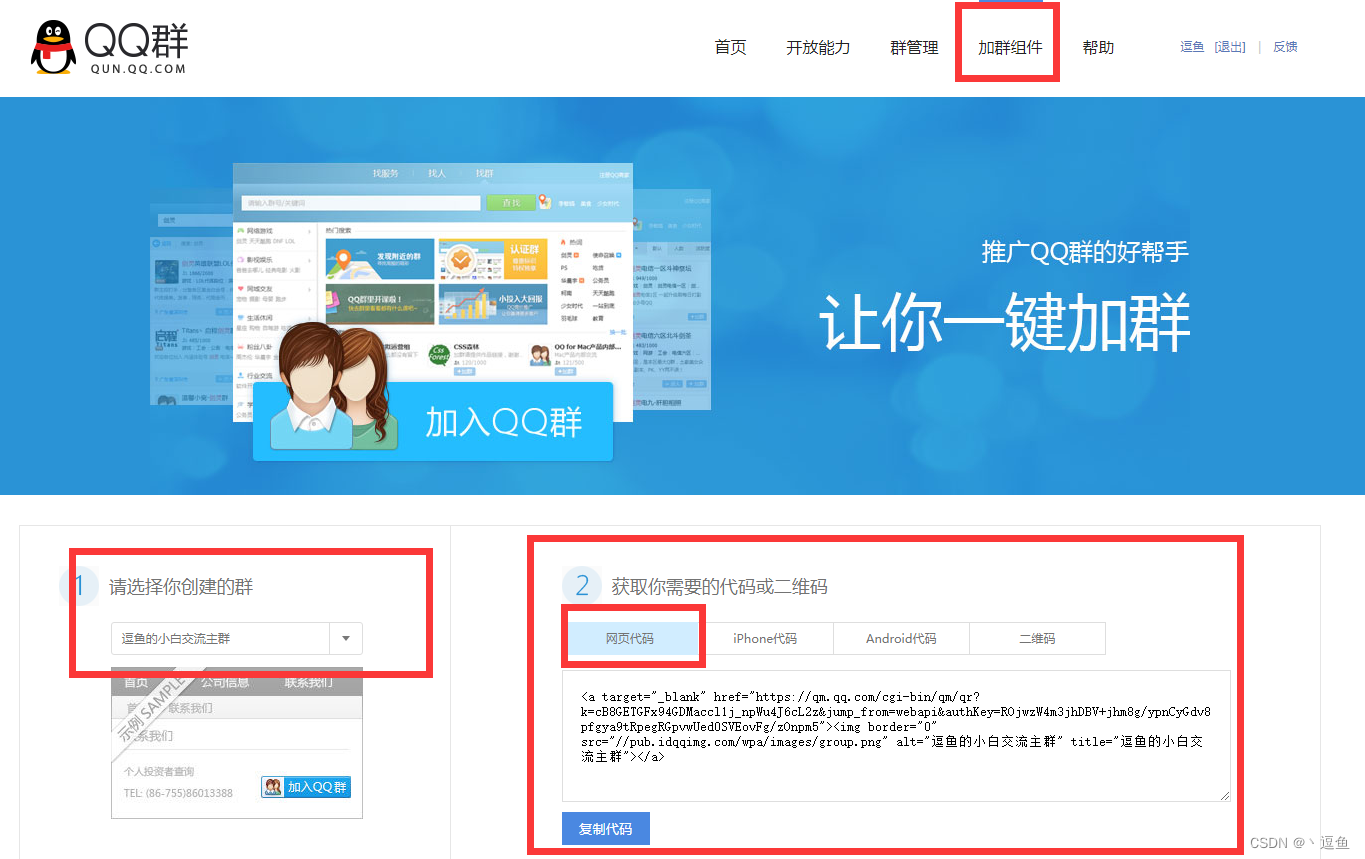Image resolution: width=1365 pixels, height=859 pixels.
Task: Log out via the 退出 link
Action: (x=1230, y=47)
